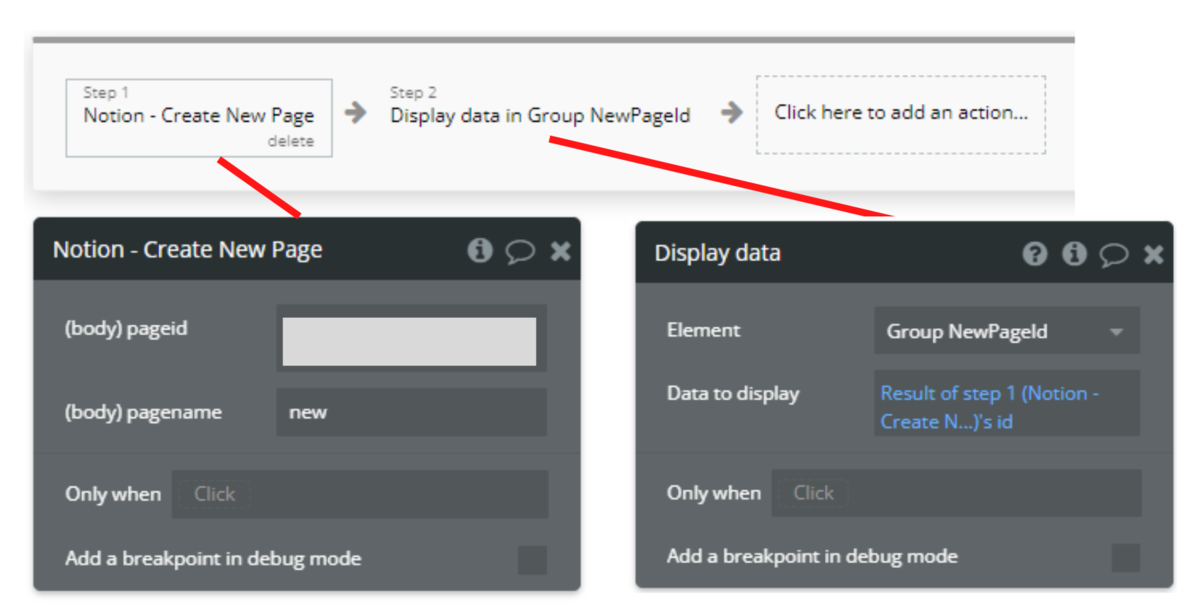1200x614 pixels.
Task: Open info icon in Display data panel
Action: click(1074, 254)
